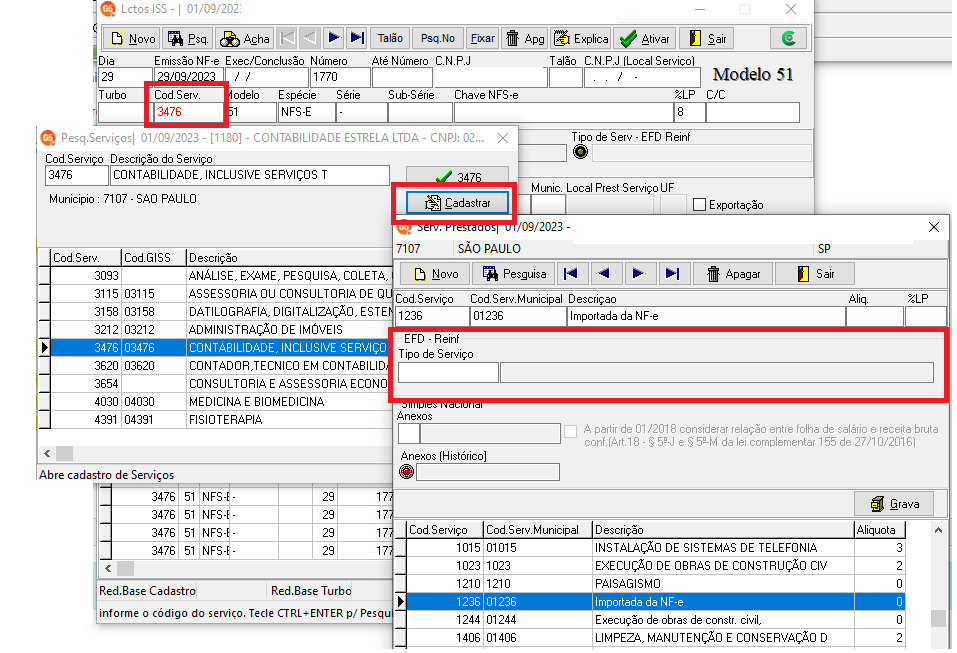Click the Cod.Serv. field showing 3476
957x653 pixels.
coord(188,112)
